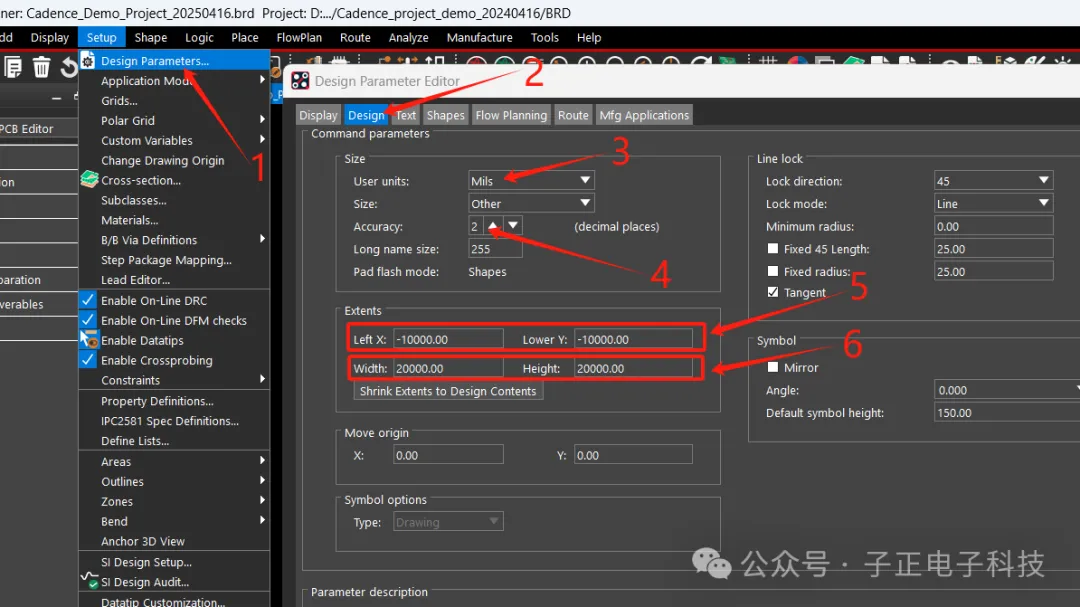Click the Cross-section layer stack icon
Viewport: 1080px width, 607px height.
pos(89,180)
